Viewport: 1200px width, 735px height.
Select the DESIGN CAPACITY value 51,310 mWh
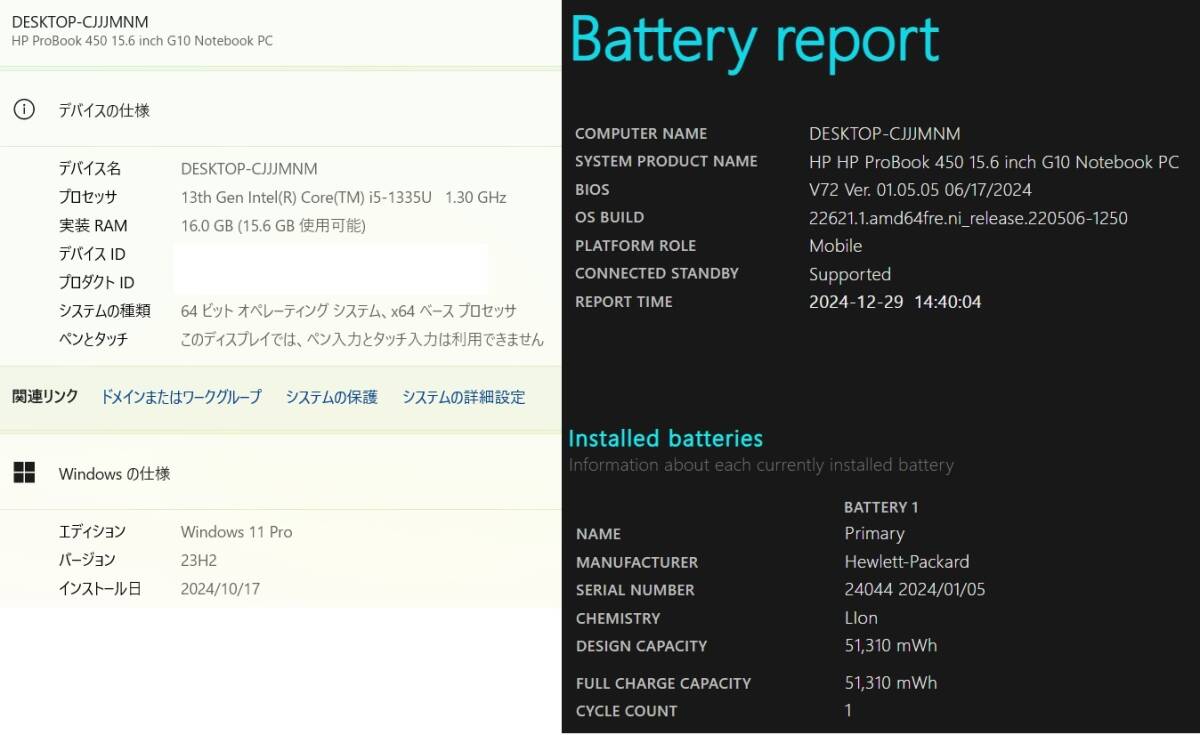[x=891, y=646]
